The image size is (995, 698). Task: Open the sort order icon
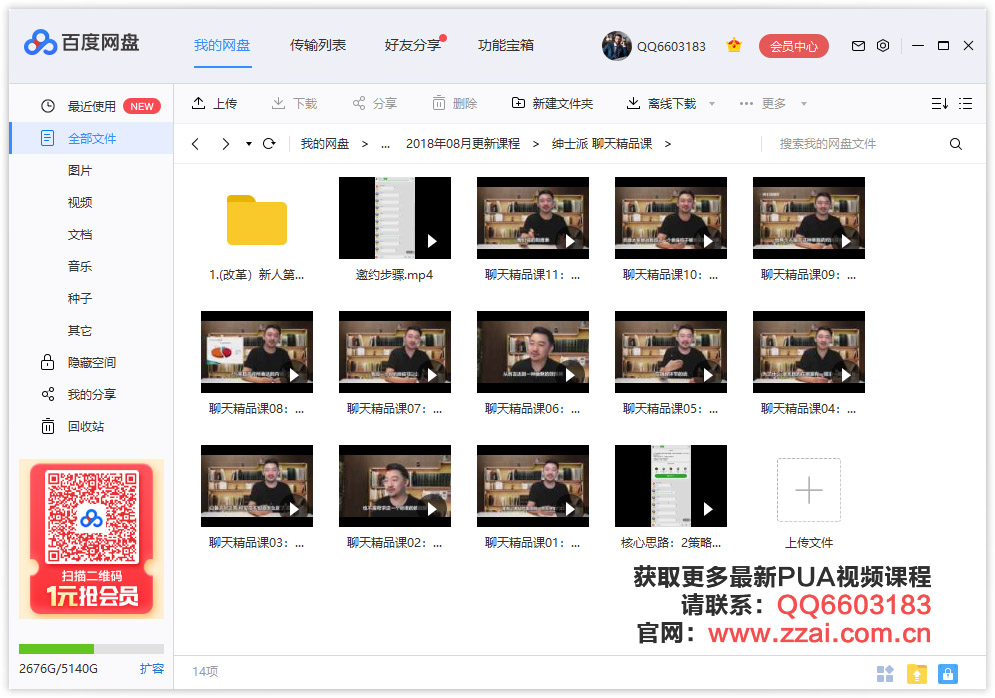pos(940,103)
